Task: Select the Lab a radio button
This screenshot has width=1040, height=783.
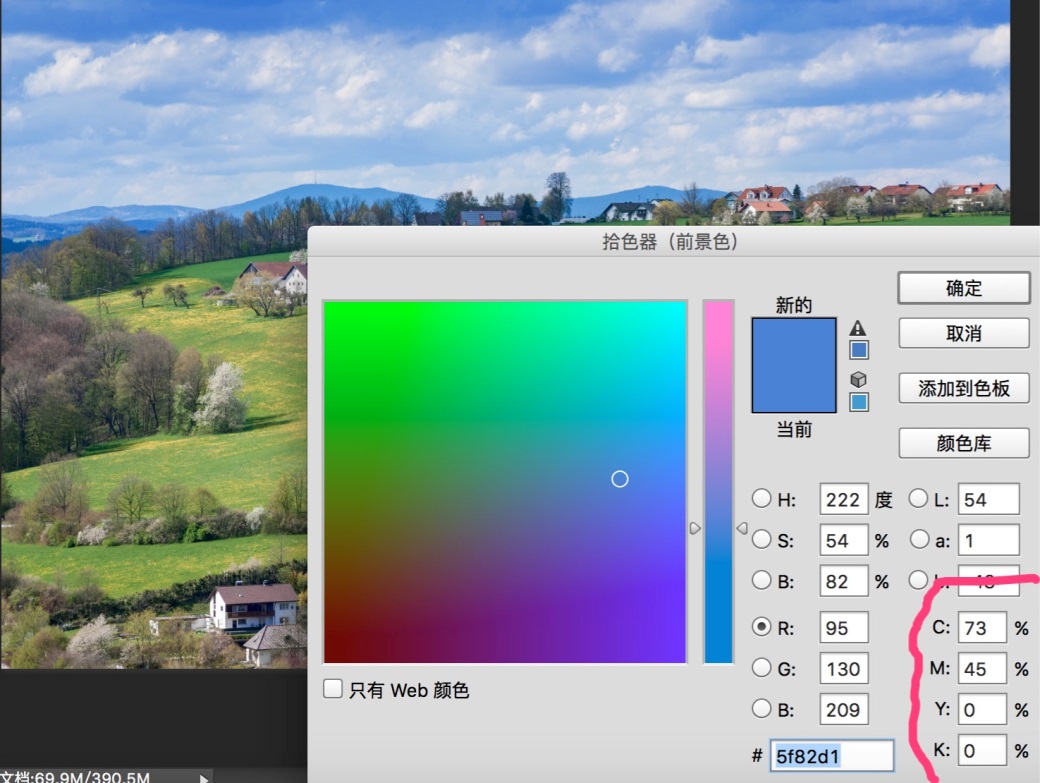Action: (919, 540)
